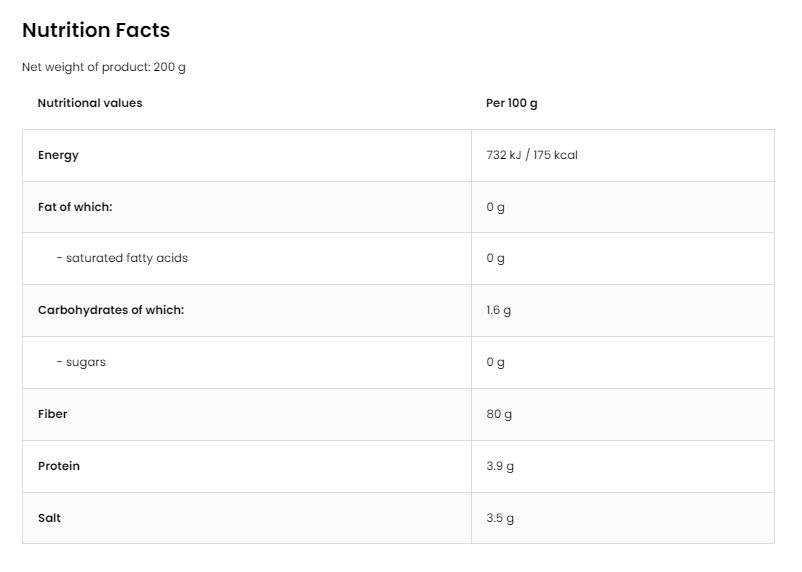Click the sugars row label
The height and width of the screenshot is (572, 802).
[x=81, y=362]
